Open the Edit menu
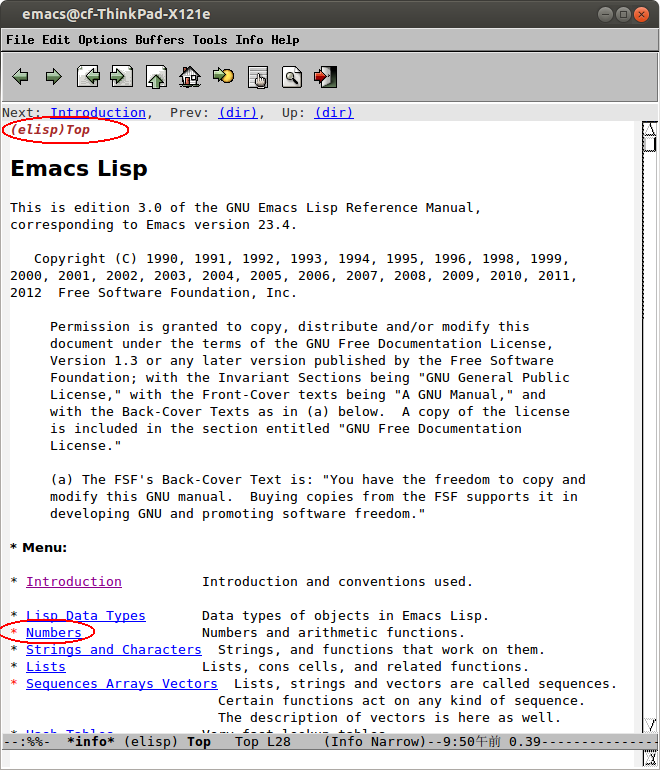Screen dimensions: 660x770 (x=56, y=40)
